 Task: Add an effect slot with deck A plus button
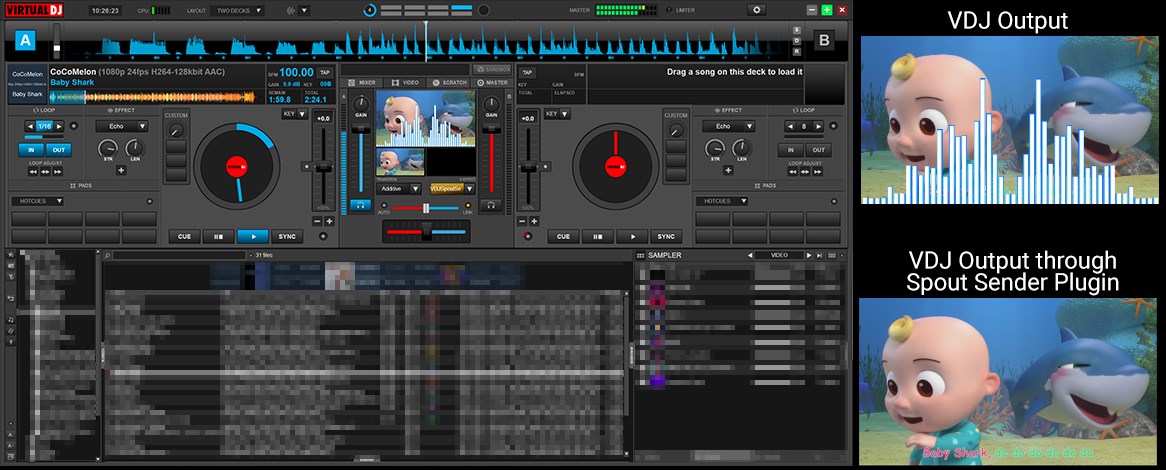click(121, 170)
